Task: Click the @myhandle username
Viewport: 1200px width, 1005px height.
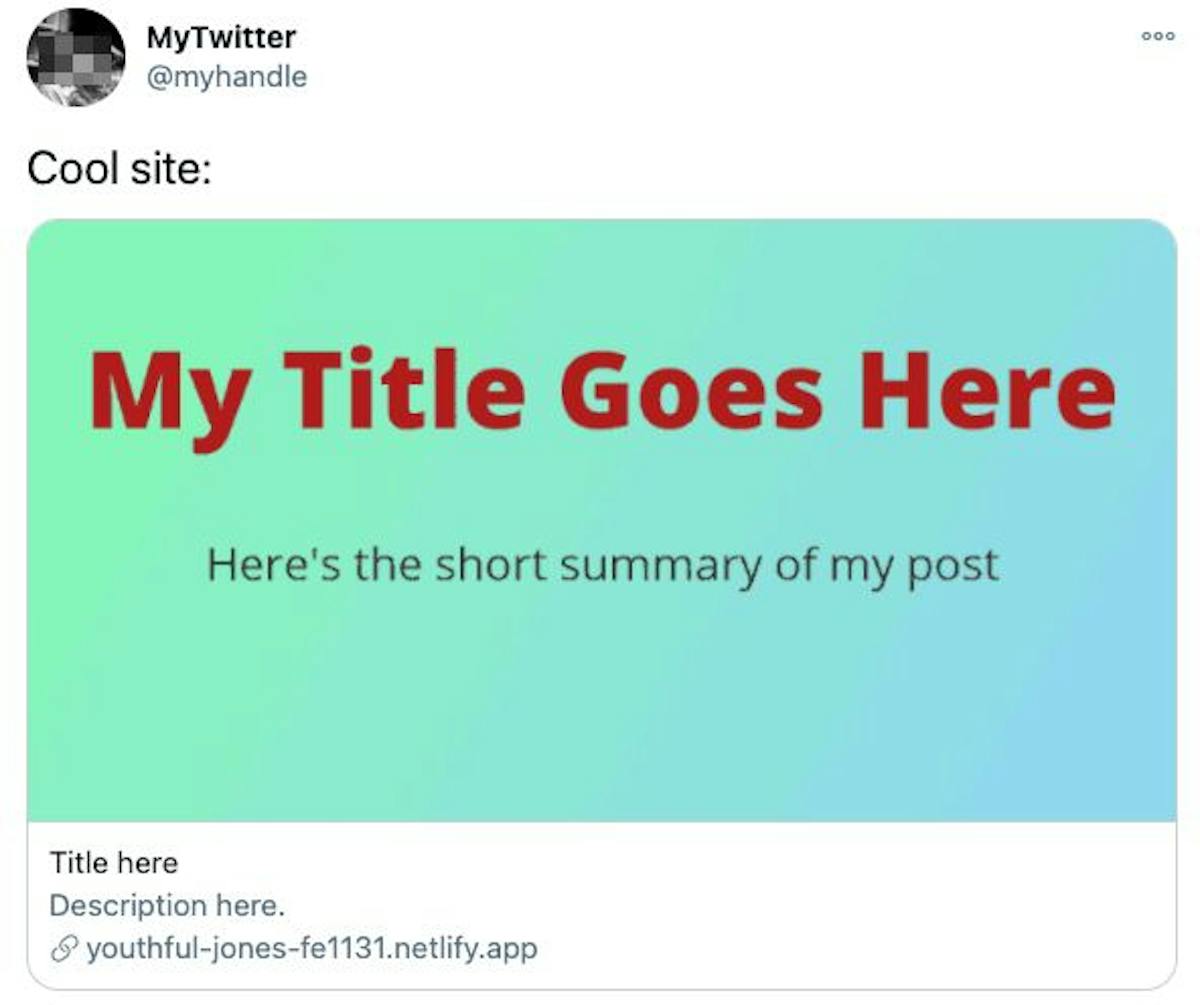Action: [x=228, y=75]
